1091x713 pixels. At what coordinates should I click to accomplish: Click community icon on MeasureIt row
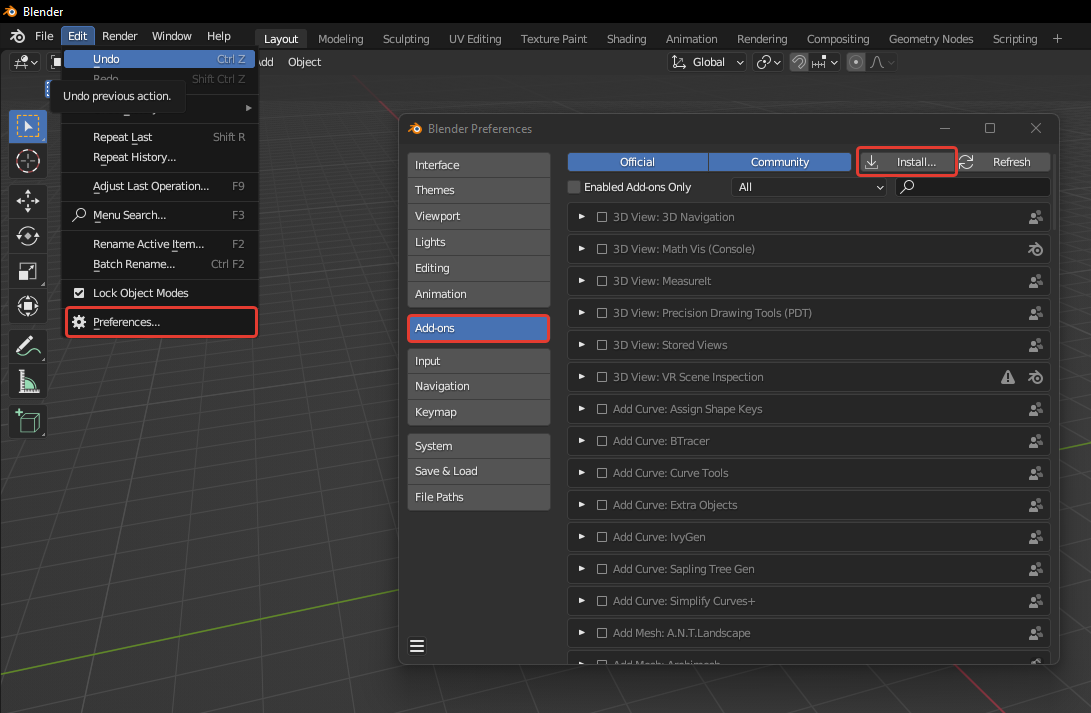coord(1035,281)
